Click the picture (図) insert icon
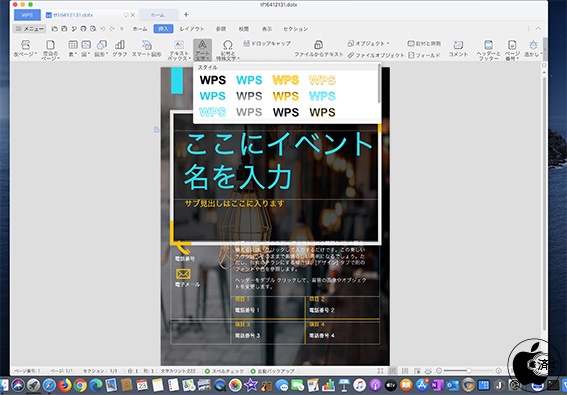Screen dimensions: 567x395 [x=86, y=48]
